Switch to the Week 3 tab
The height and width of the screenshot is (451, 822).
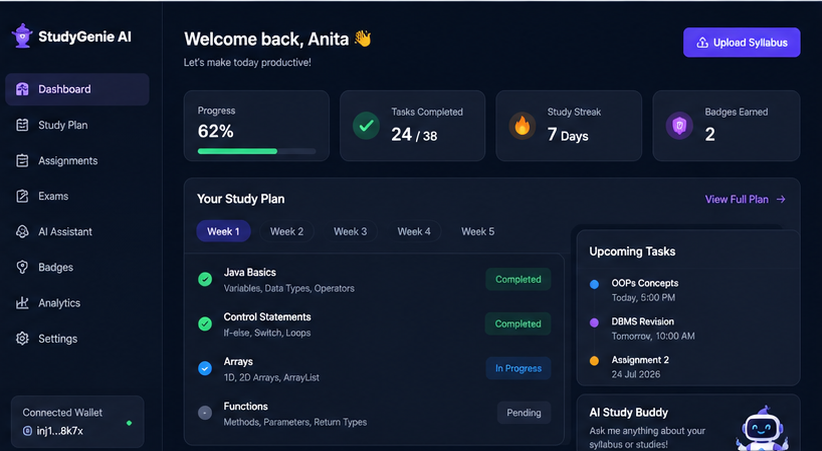tap(350, 231)
